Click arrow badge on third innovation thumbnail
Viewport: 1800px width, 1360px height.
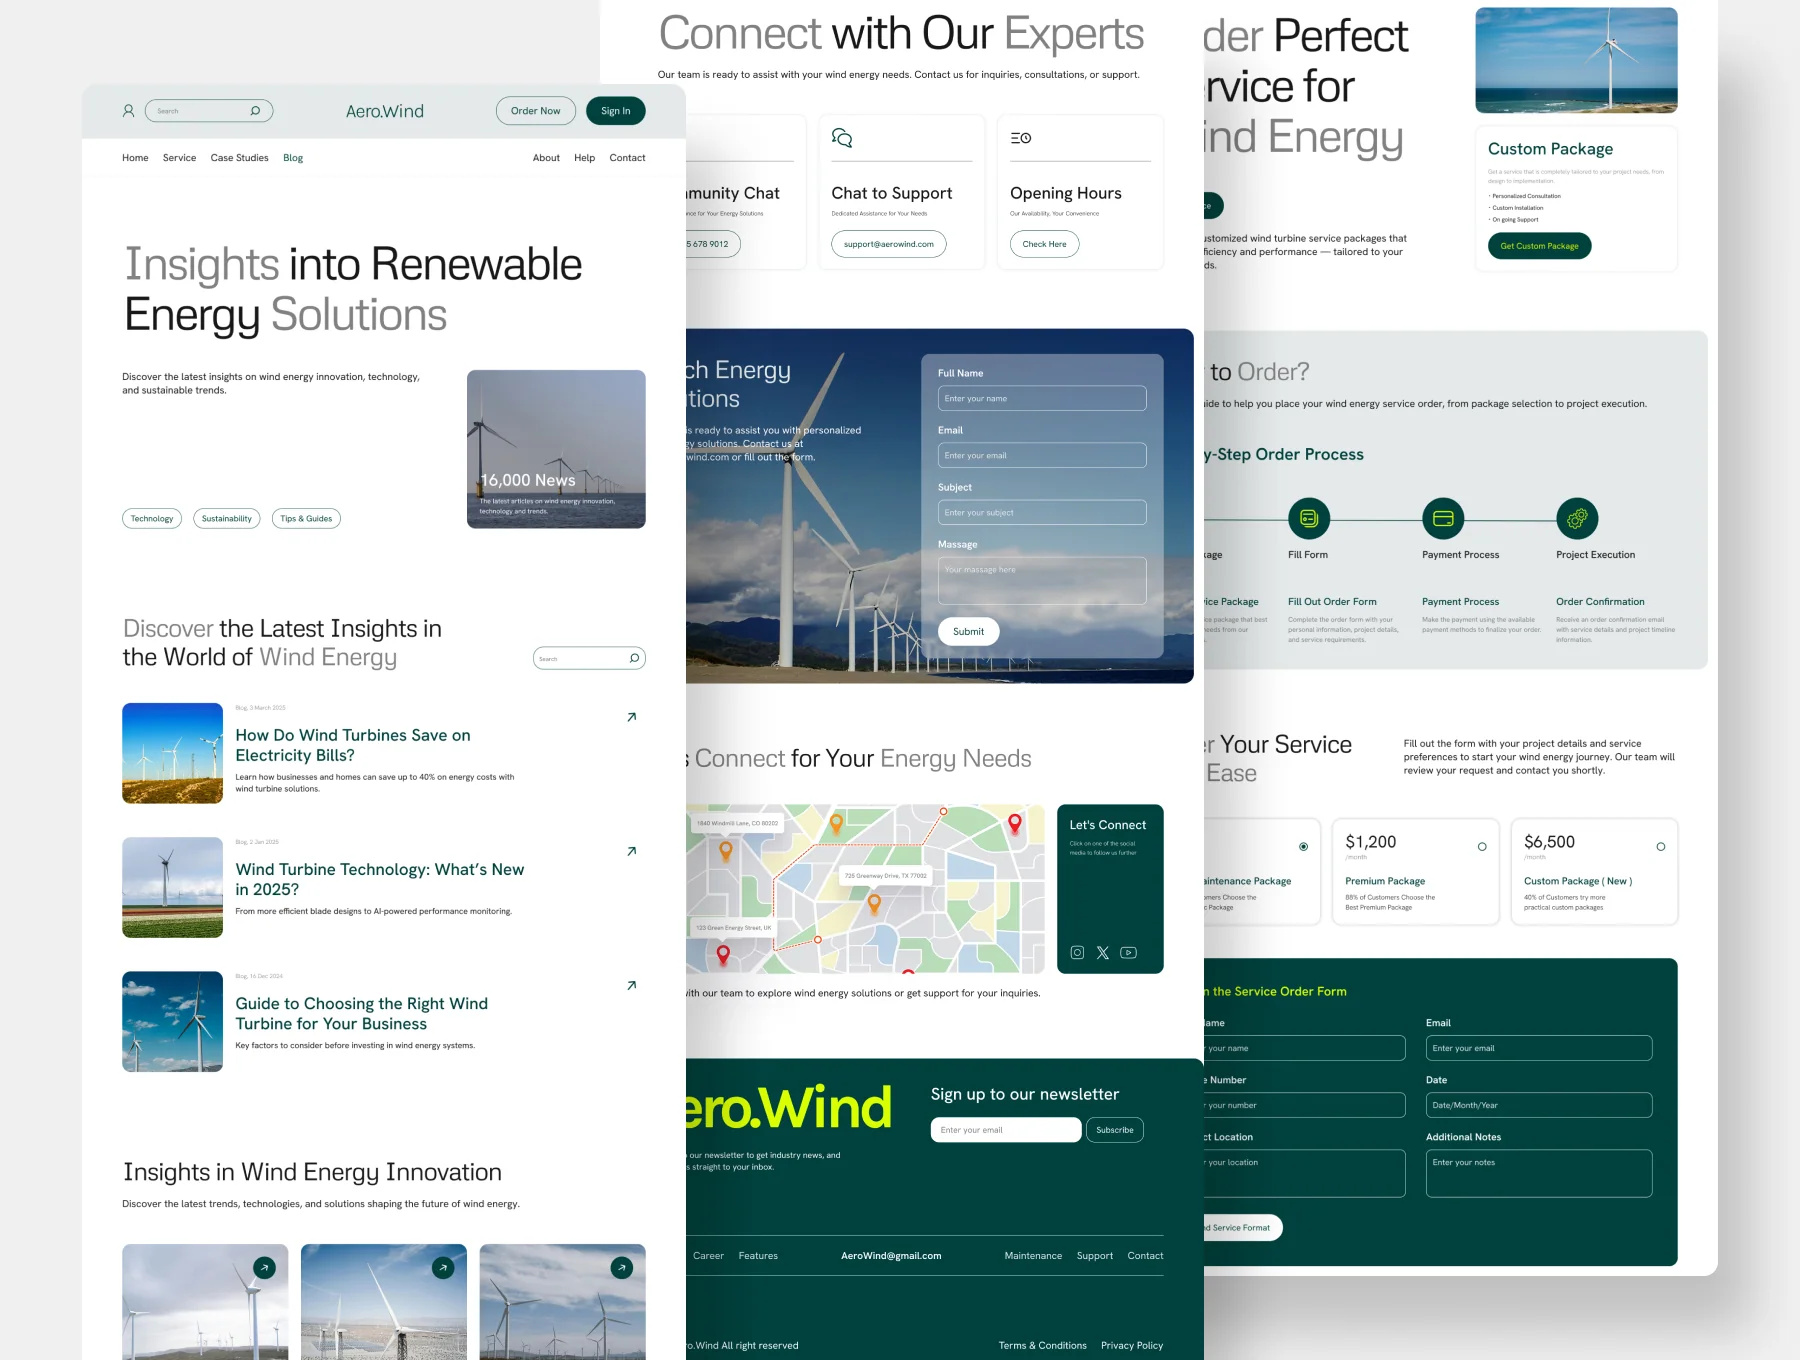(621, 1267)
